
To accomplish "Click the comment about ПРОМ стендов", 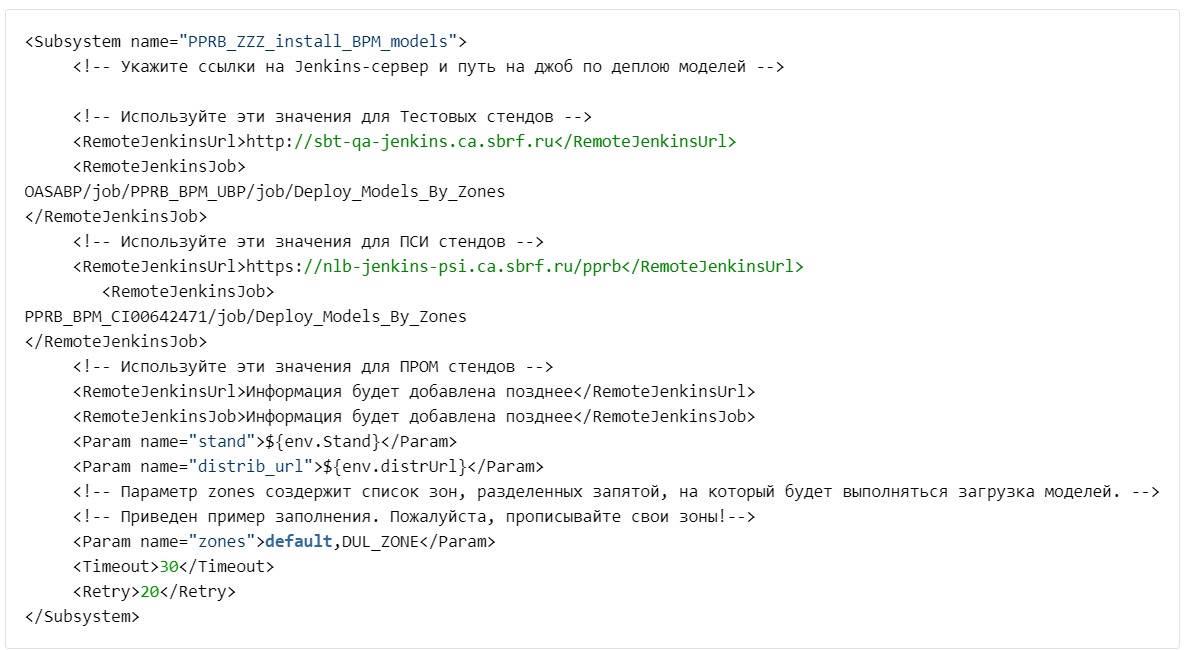I will click(x=313, y=367).
